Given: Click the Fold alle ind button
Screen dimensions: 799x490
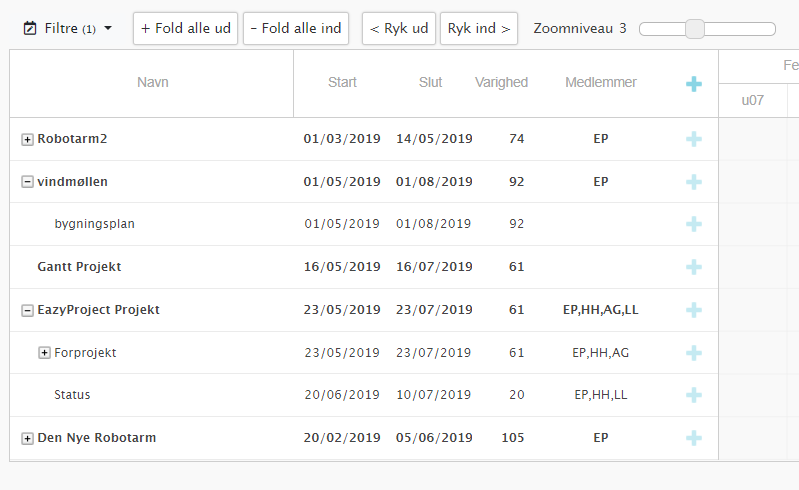Looking at the screenshot, I should click(296, 29).
